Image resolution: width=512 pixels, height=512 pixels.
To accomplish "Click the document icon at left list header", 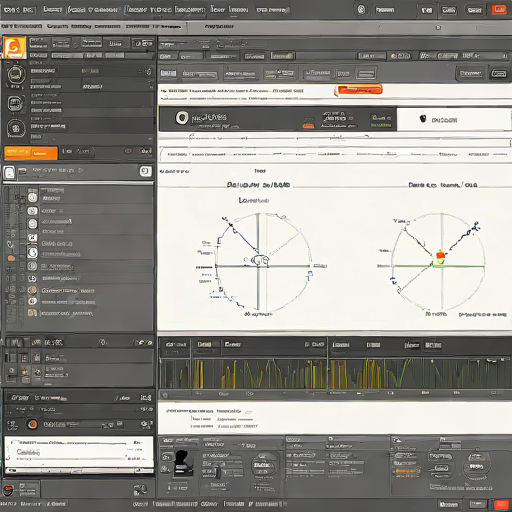I will coord(9,173).
